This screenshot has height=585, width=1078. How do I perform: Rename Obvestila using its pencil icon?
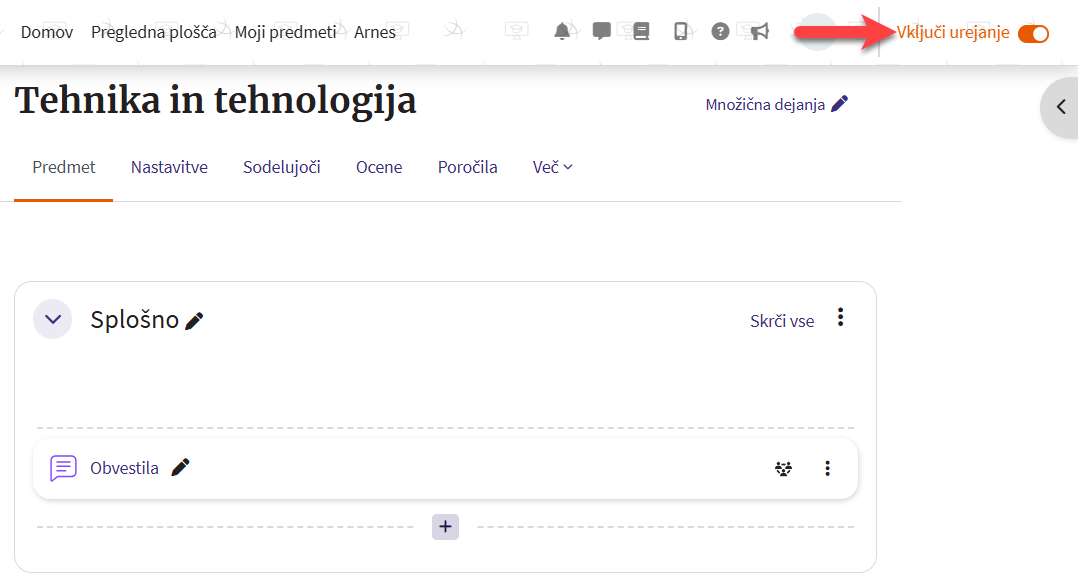coord(180,467)
